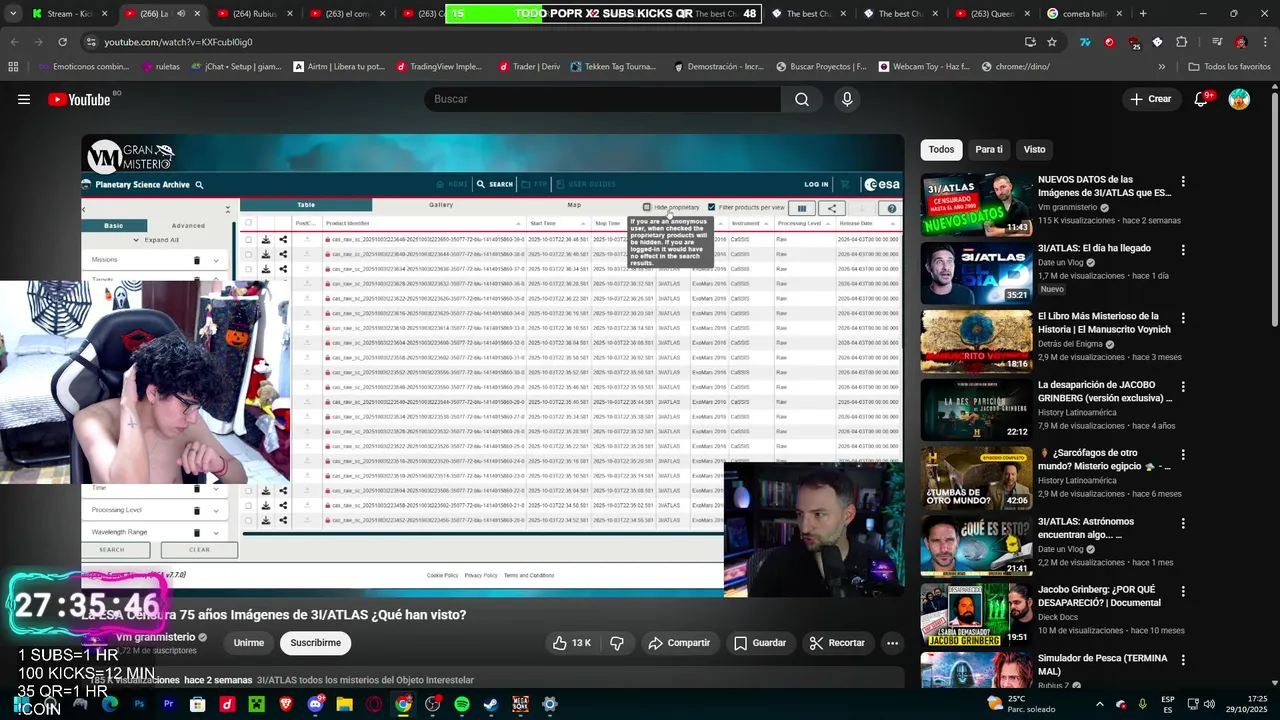Reload the page in the browser toolbar
Screen dimensions: 1280x720
tap(62, 42)
